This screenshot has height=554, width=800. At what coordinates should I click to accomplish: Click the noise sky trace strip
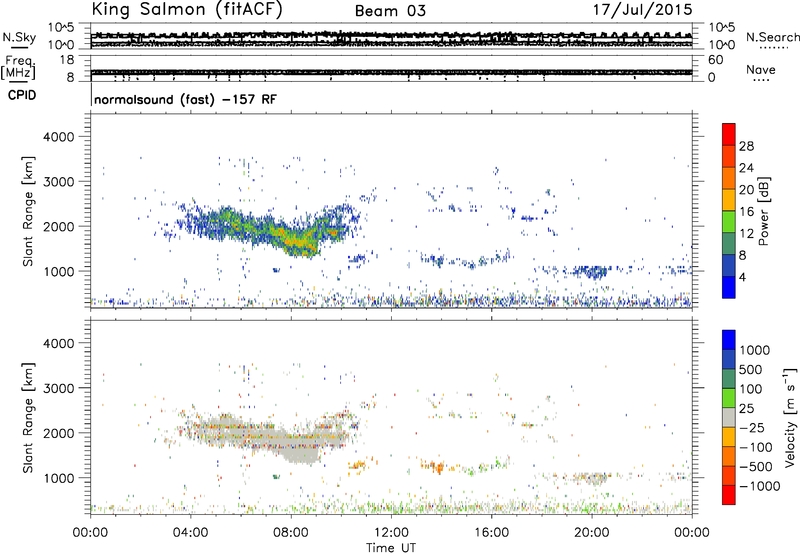391,38
